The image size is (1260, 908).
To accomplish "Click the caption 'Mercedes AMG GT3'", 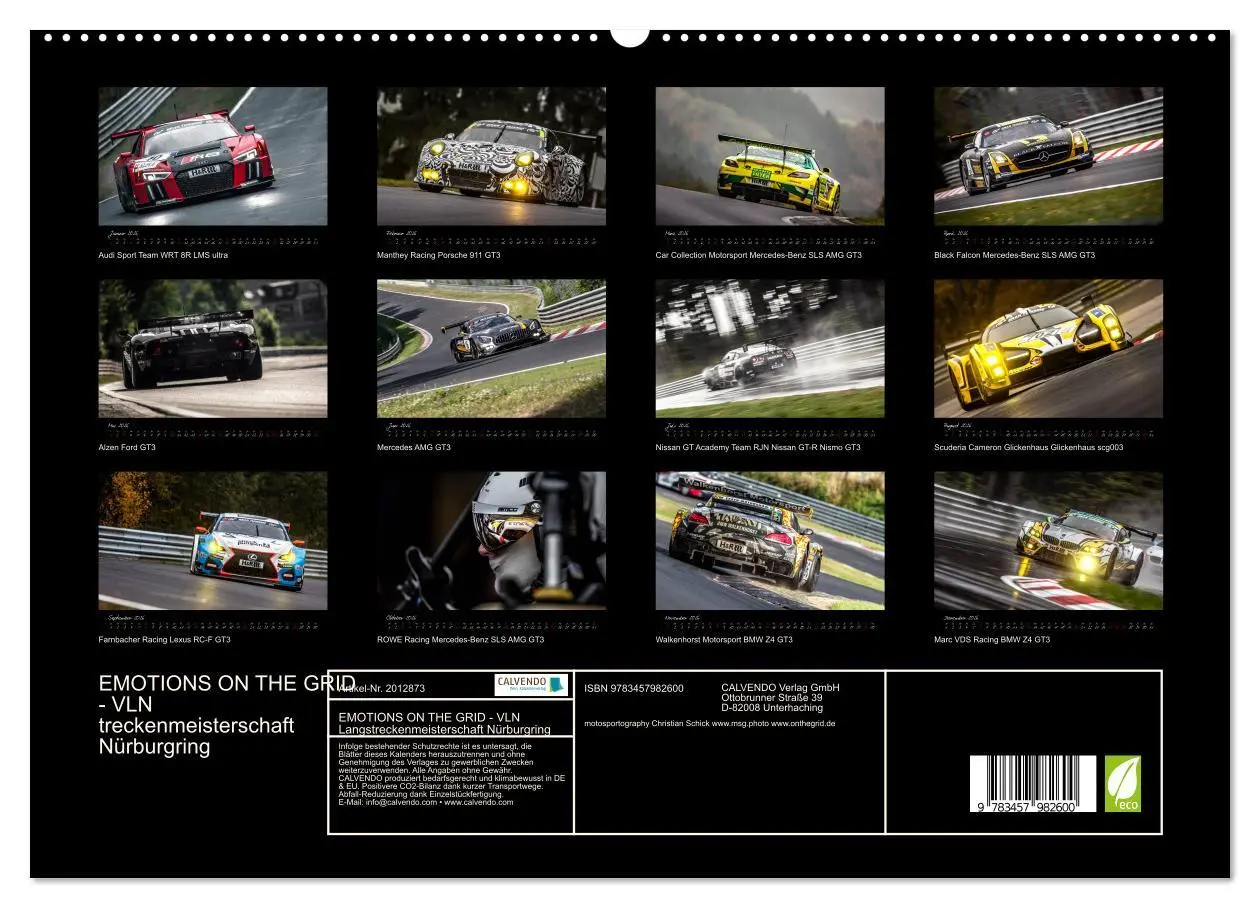I will [x=413, y=447].
